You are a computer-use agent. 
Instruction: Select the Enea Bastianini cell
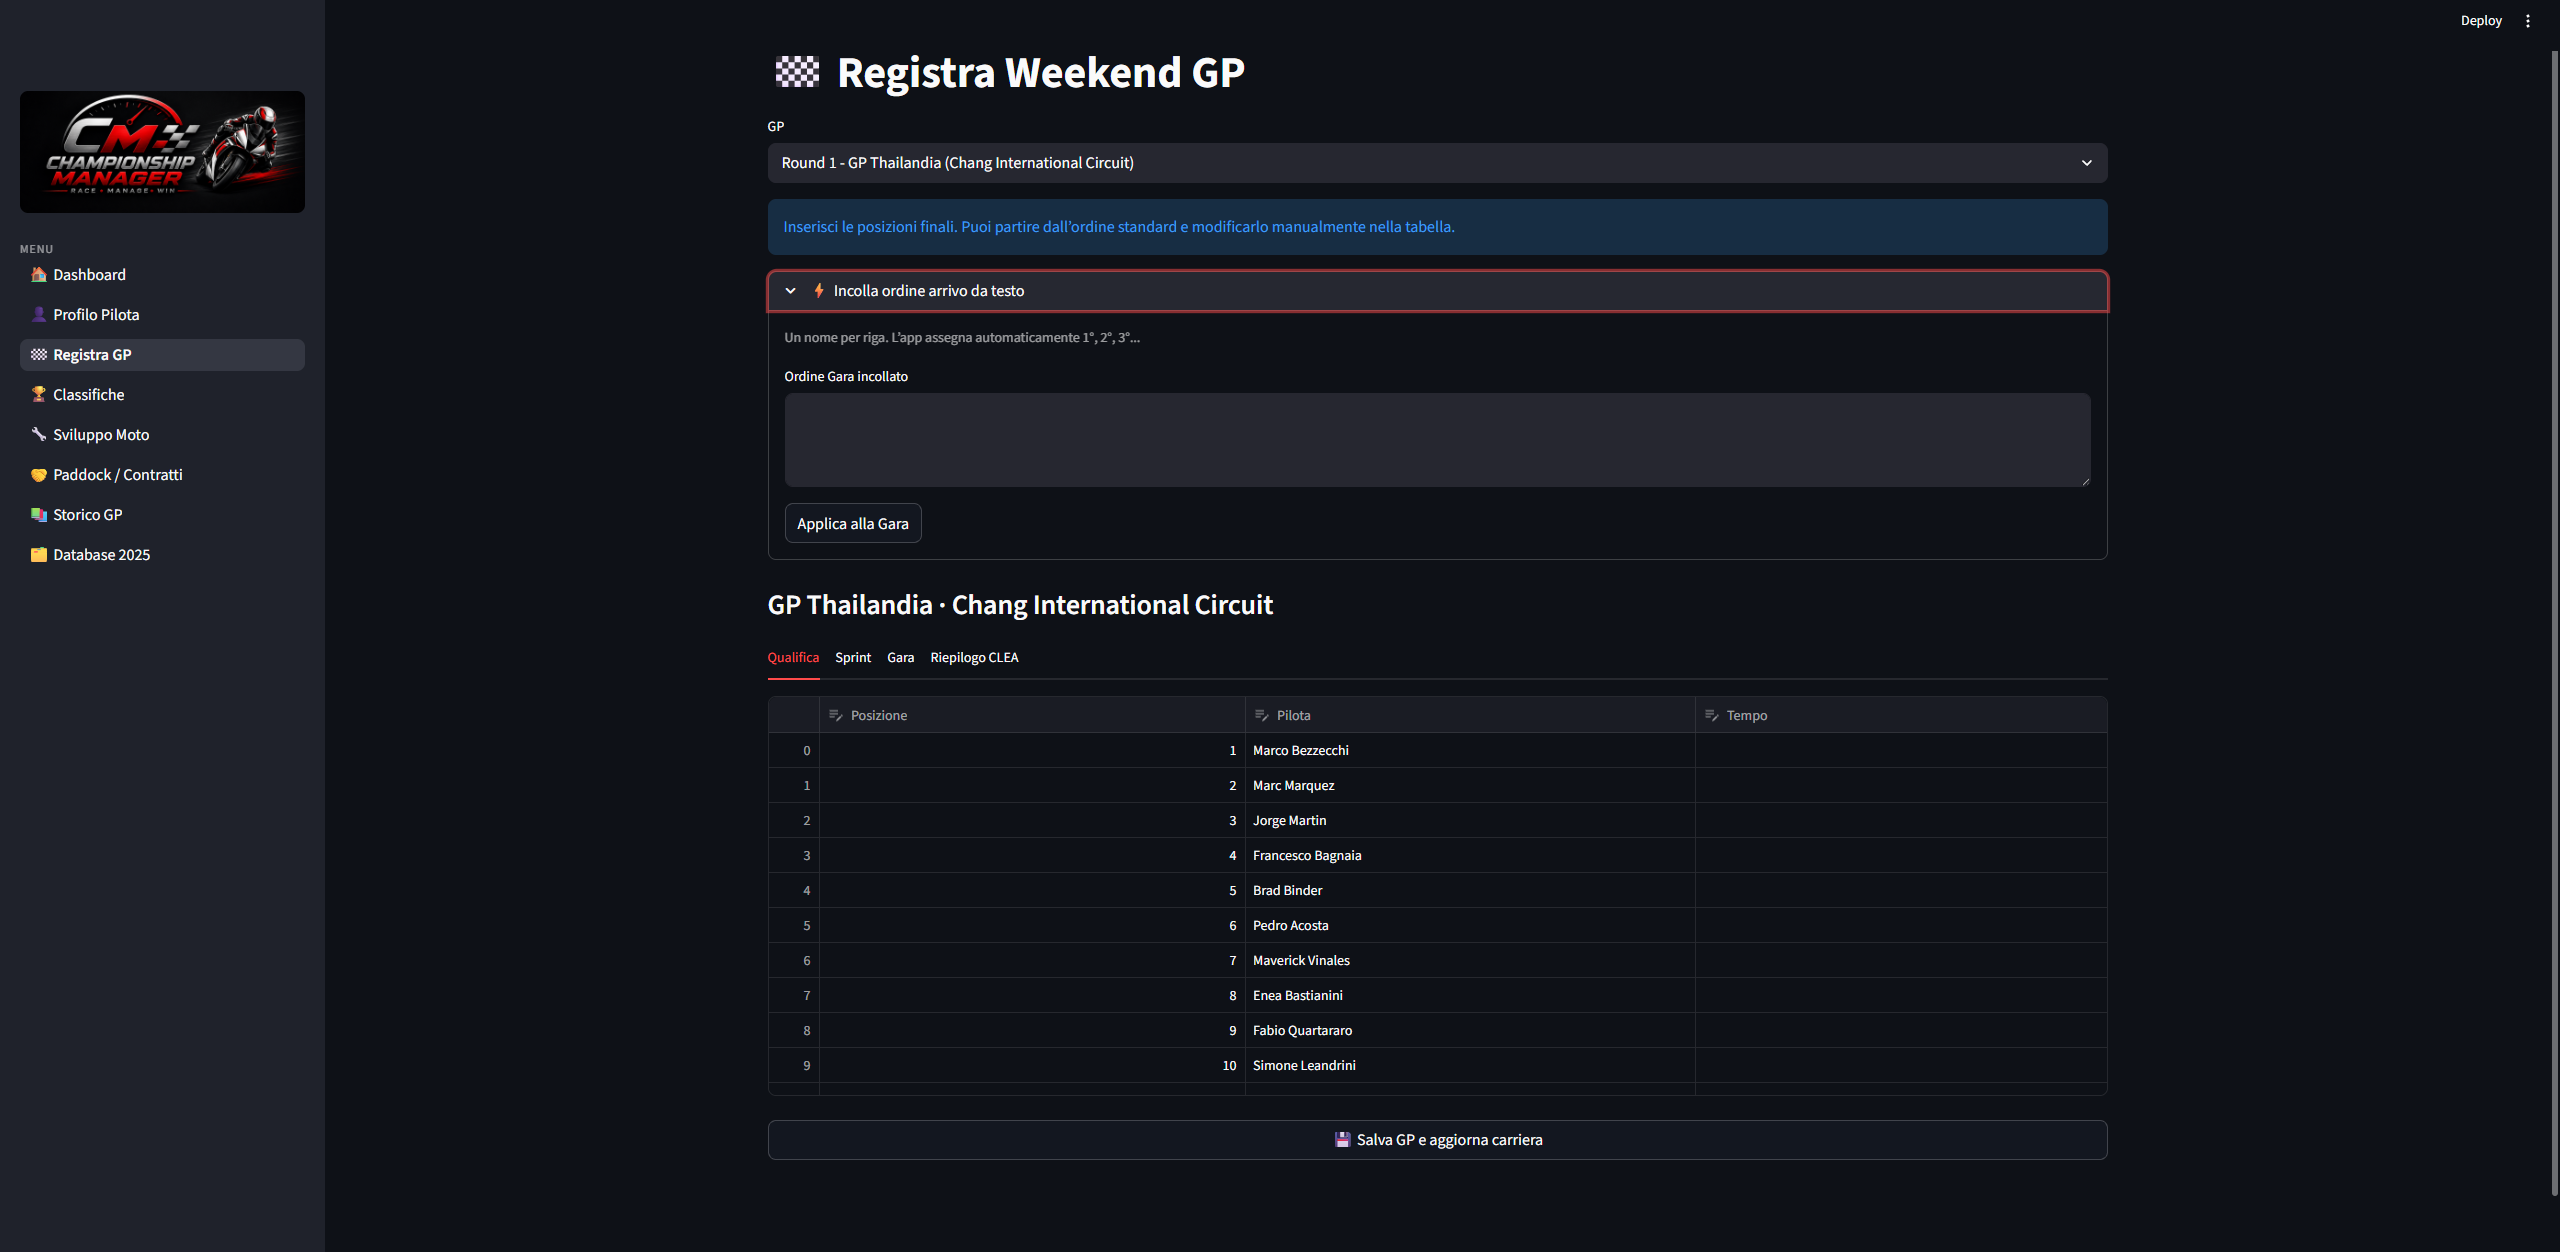coord(1470,995)
